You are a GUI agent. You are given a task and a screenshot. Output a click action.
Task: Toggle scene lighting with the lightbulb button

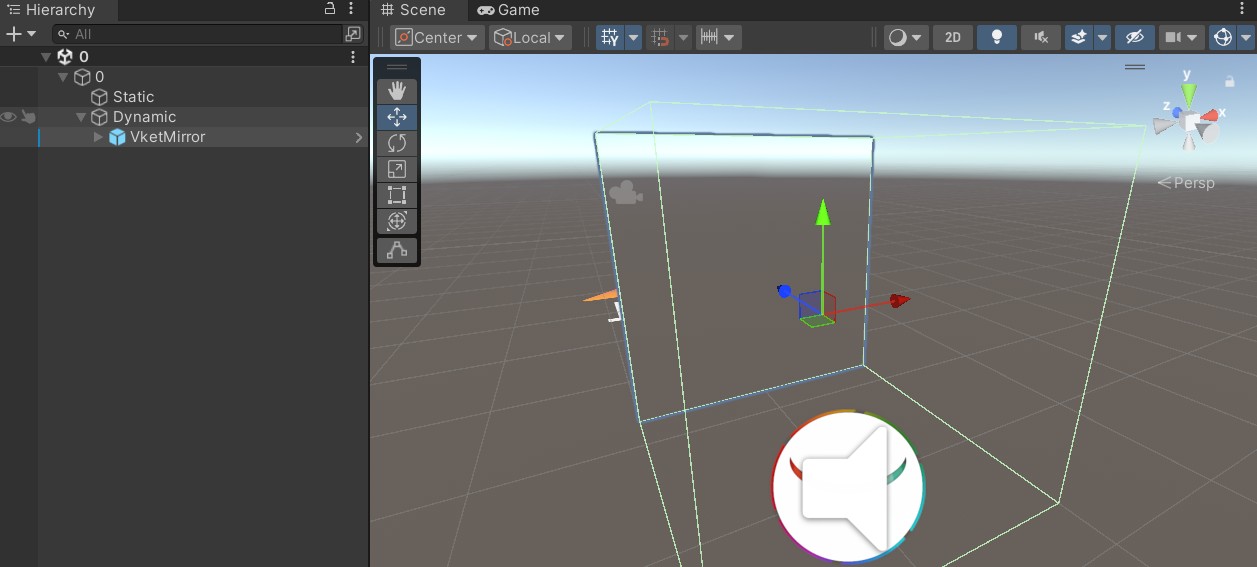[996, 37]
